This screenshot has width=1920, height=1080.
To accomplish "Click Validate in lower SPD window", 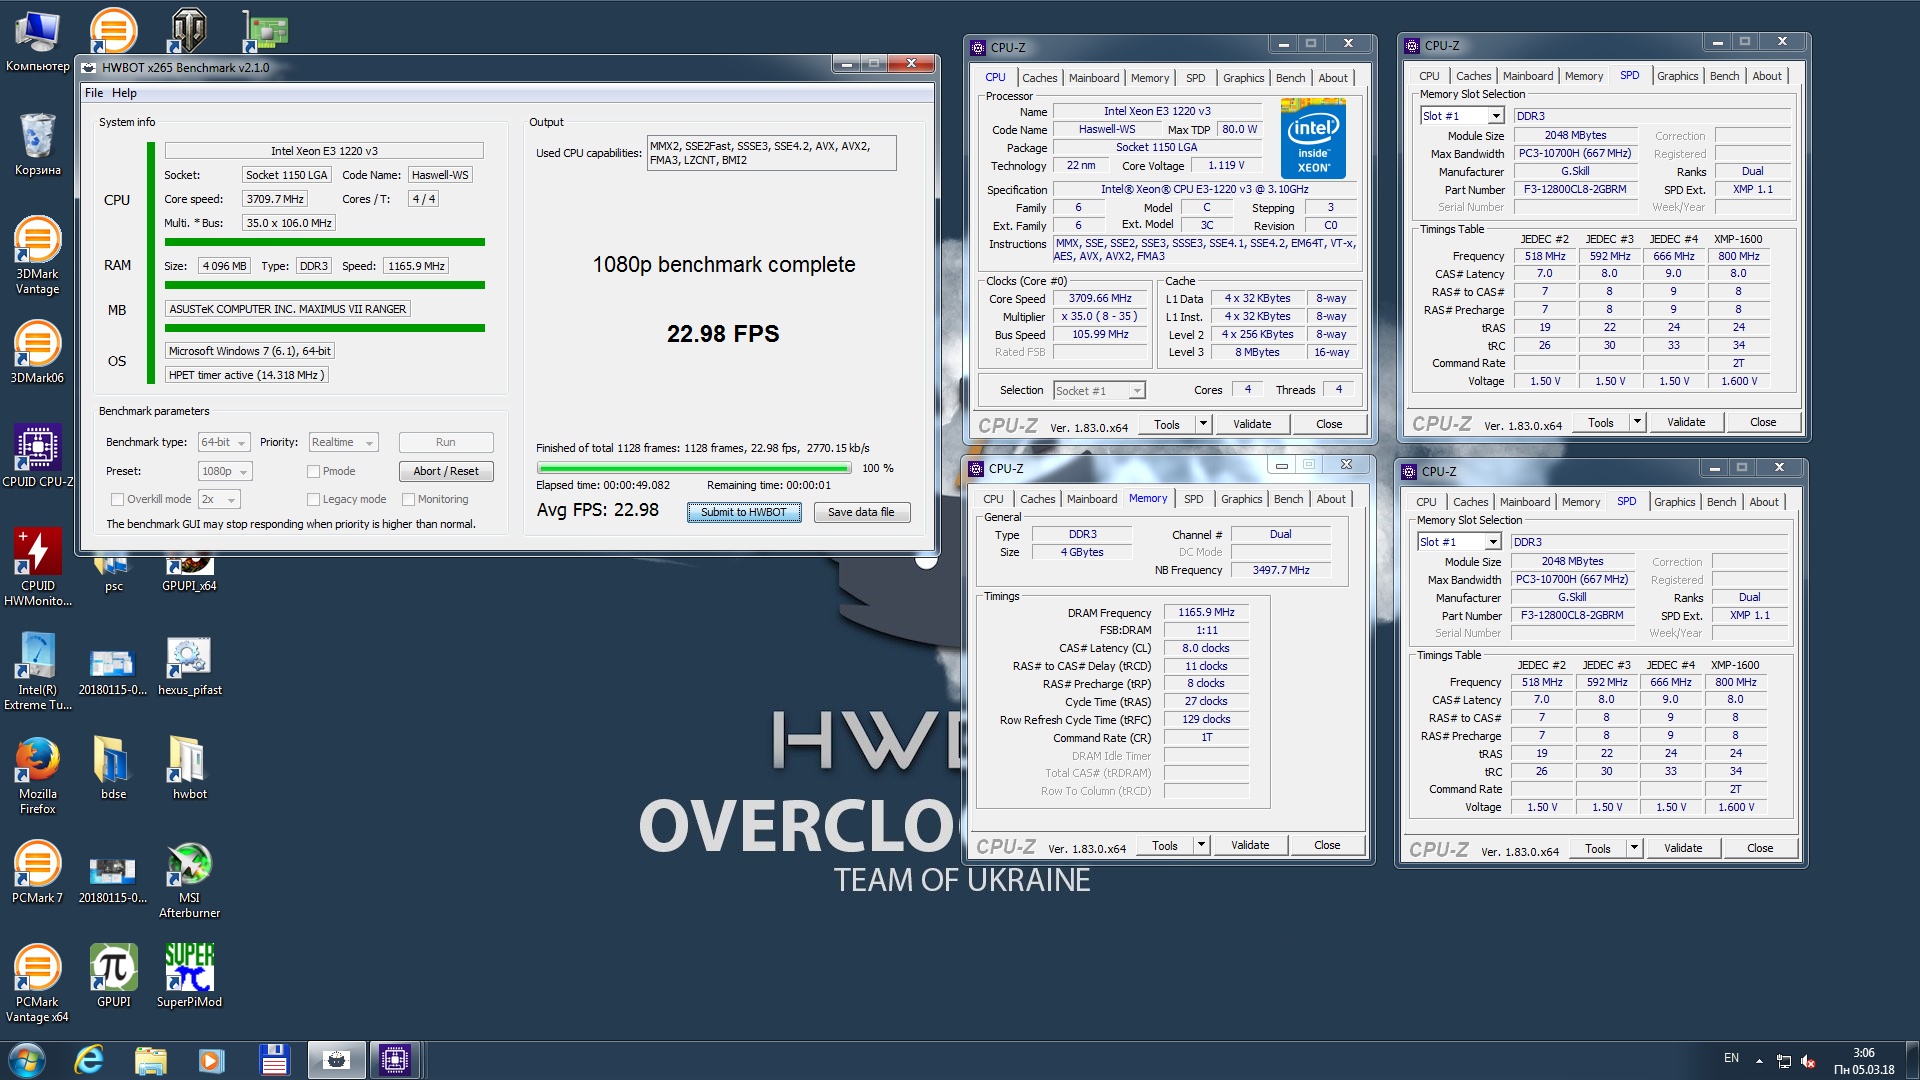I will click(x=1683, y=848).
